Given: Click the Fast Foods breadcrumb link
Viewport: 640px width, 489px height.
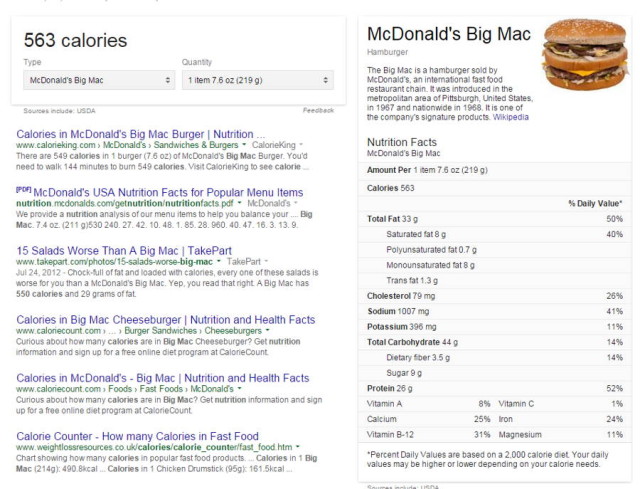Looking at the screenshot, I should (161, 389).
